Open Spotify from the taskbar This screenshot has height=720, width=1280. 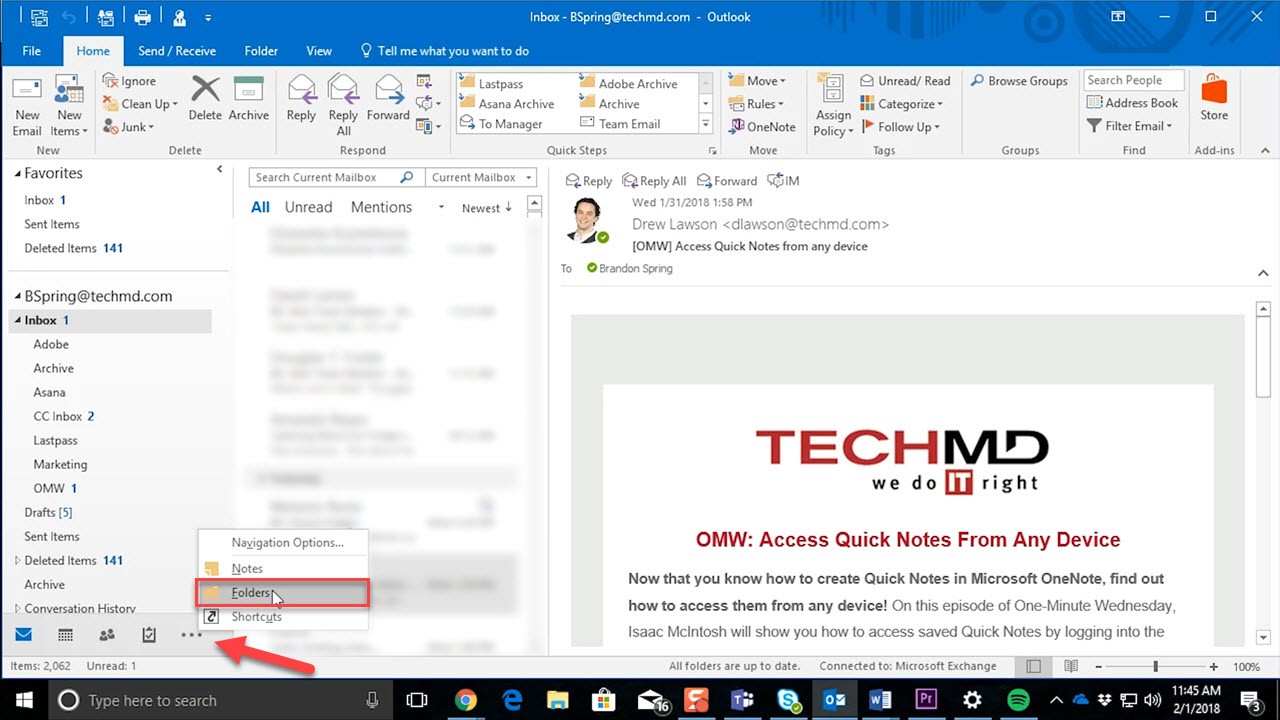(1018, 700)
